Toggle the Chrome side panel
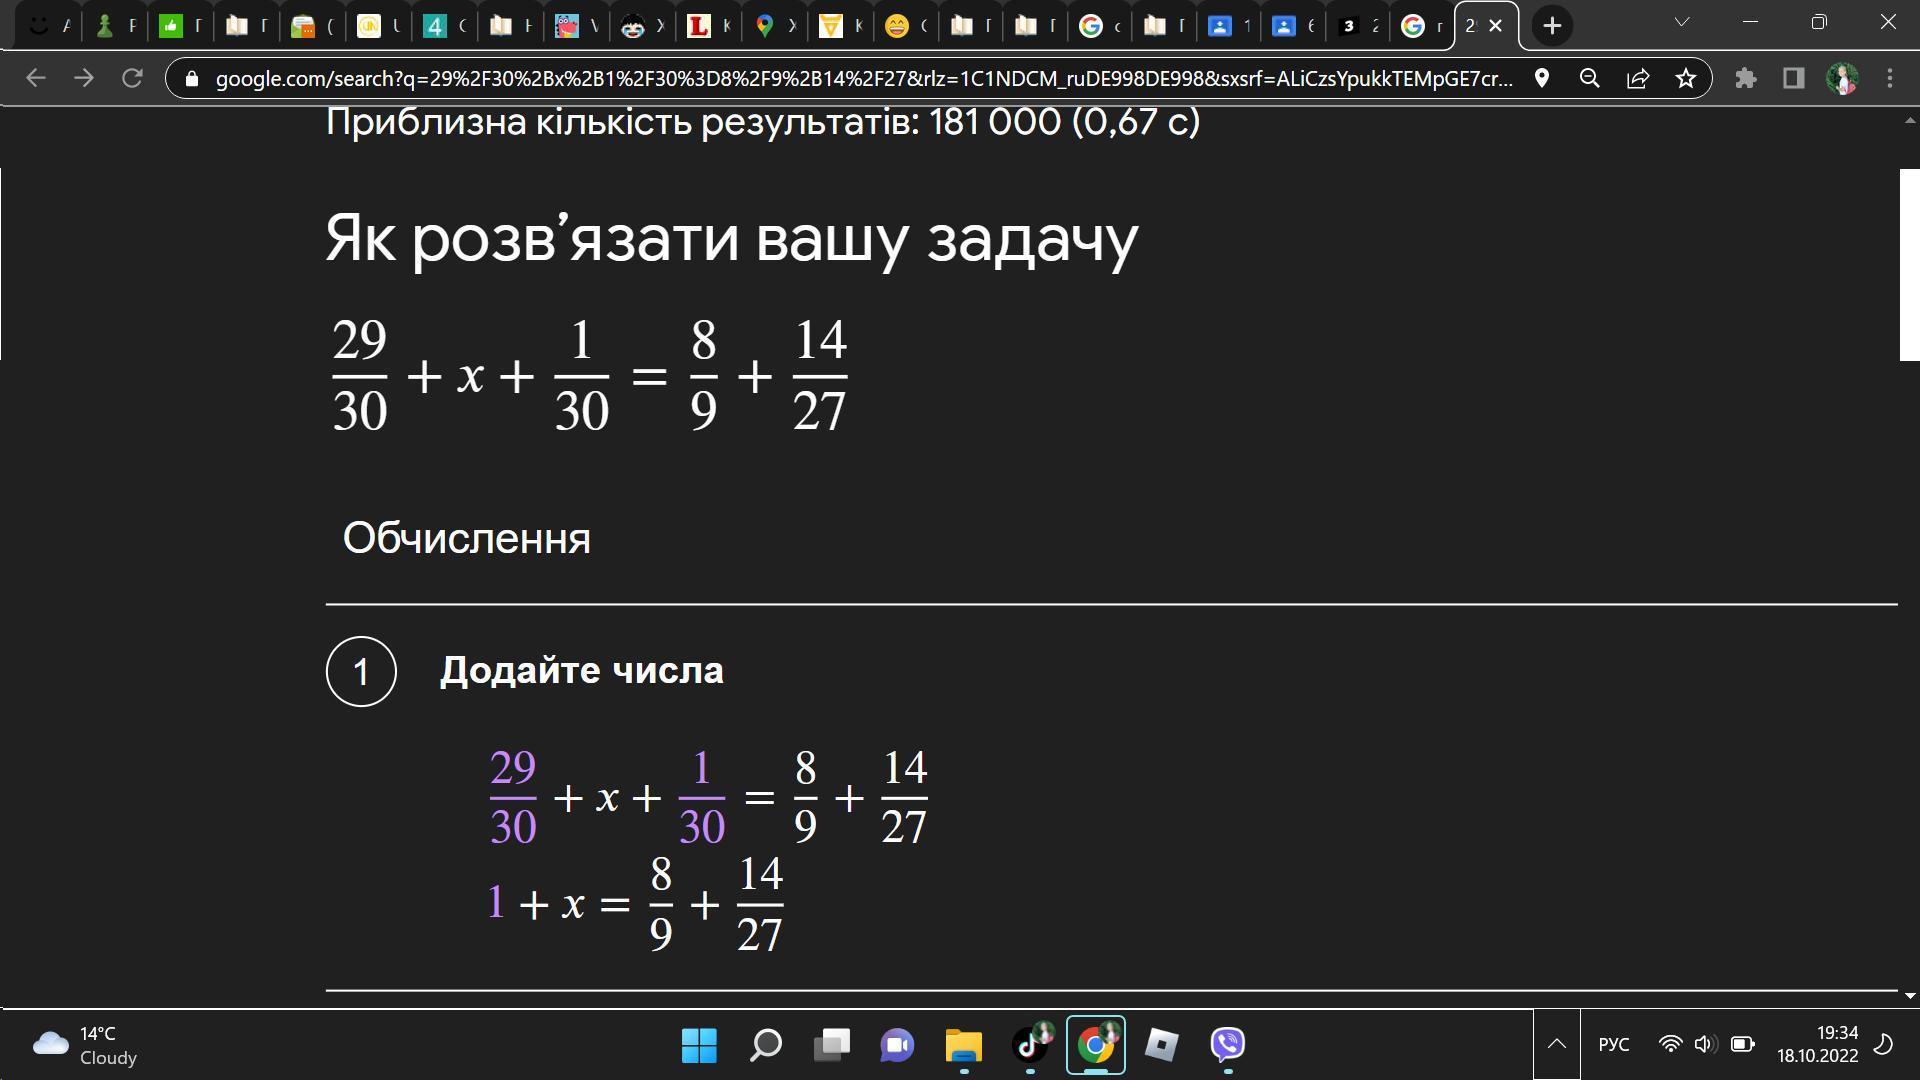This screenshot has width=1920, height=1080. point(1793,78)
